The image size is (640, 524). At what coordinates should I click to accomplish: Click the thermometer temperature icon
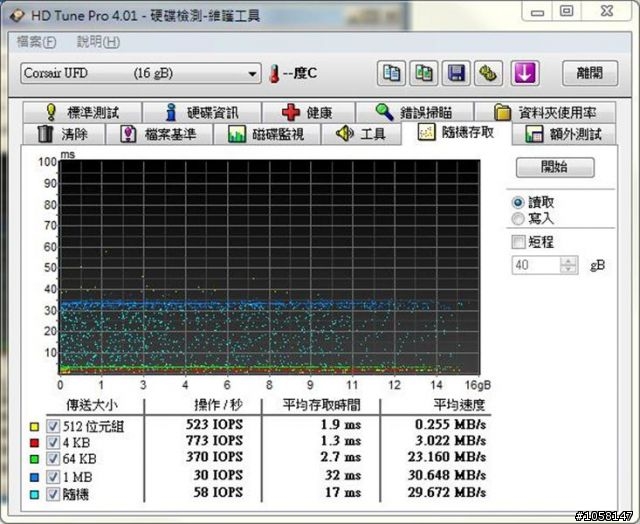[275, 74]
